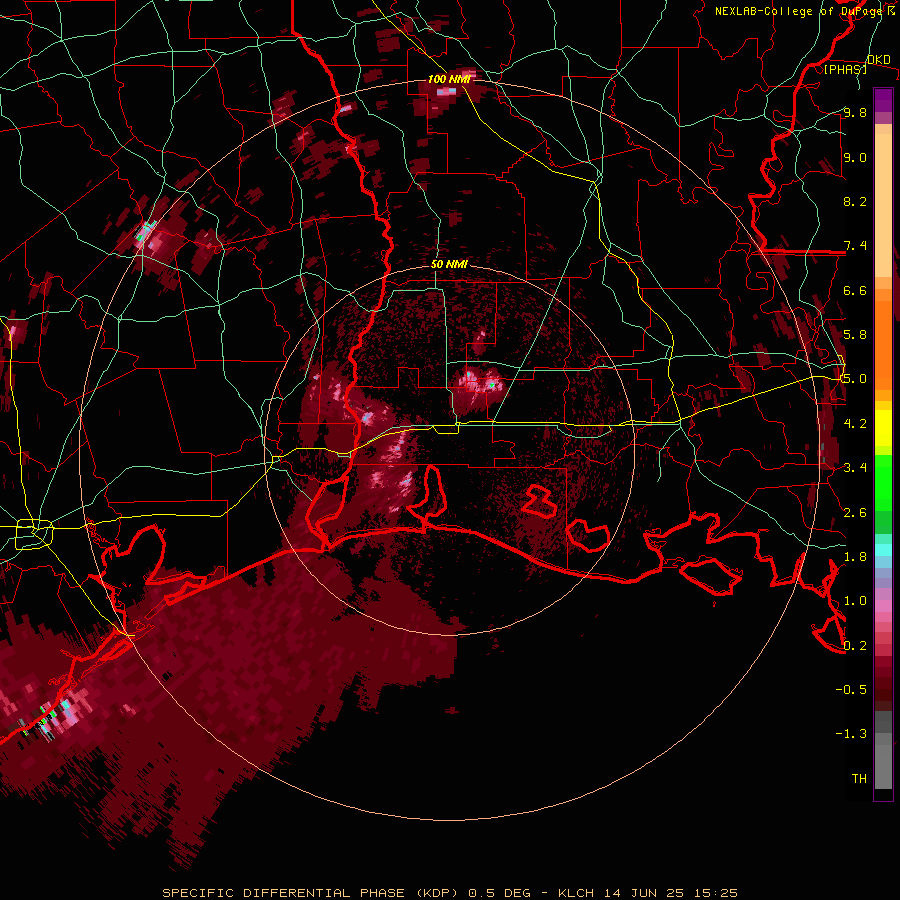Viewport: 900px width, 900px height.
Task: Click the 4.2 scale label
Action: pos(855,424)
